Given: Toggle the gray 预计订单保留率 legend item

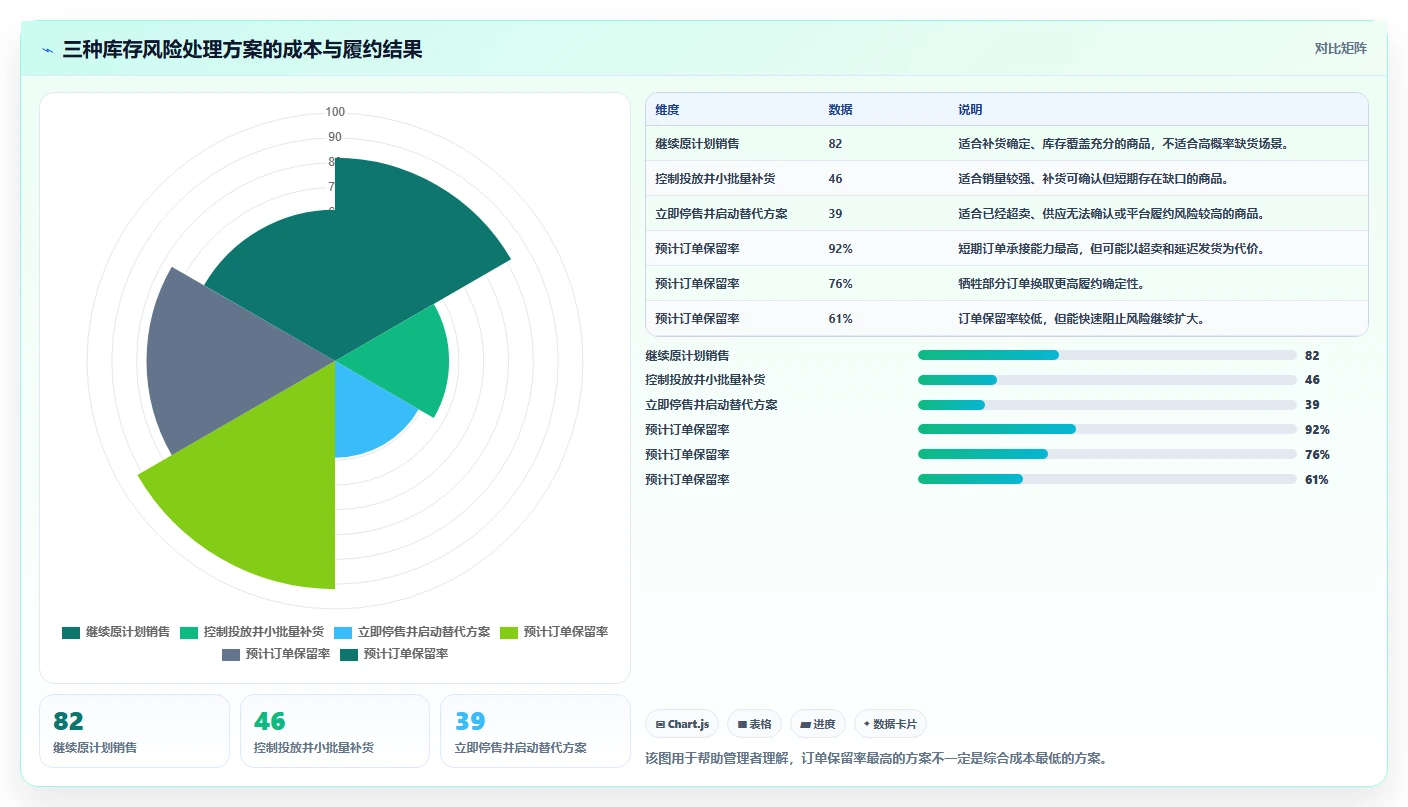Looking at the screenshot, I should (x=275, y=654).
